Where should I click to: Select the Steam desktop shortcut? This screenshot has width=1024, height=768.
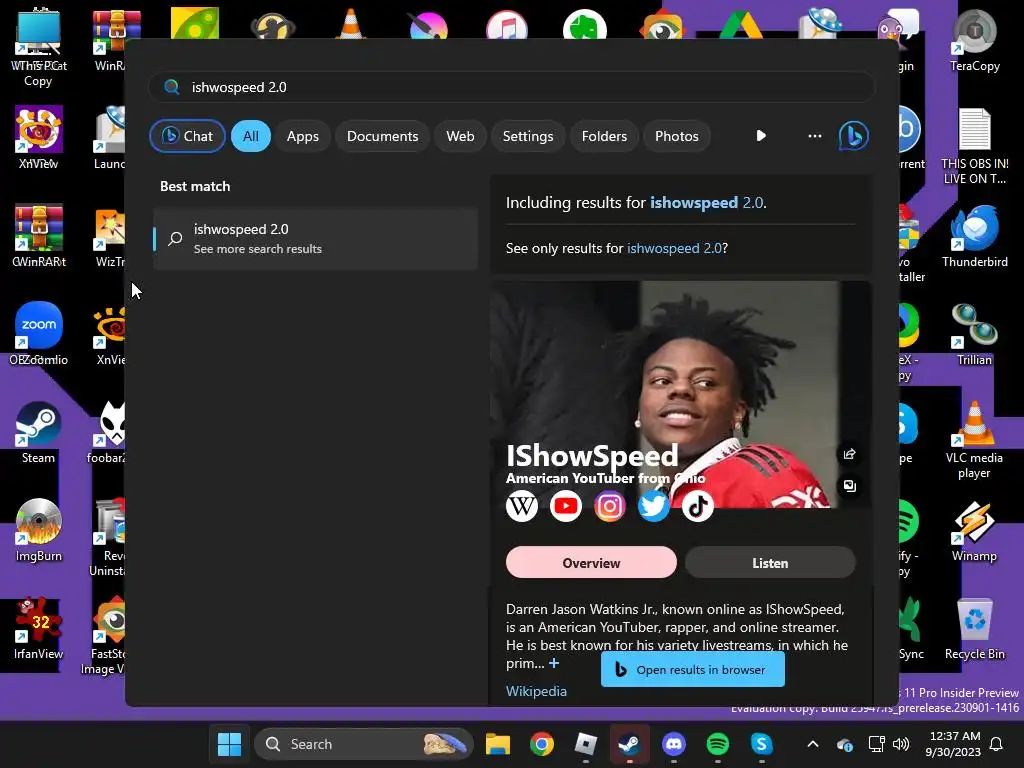(x=39, y=432)
